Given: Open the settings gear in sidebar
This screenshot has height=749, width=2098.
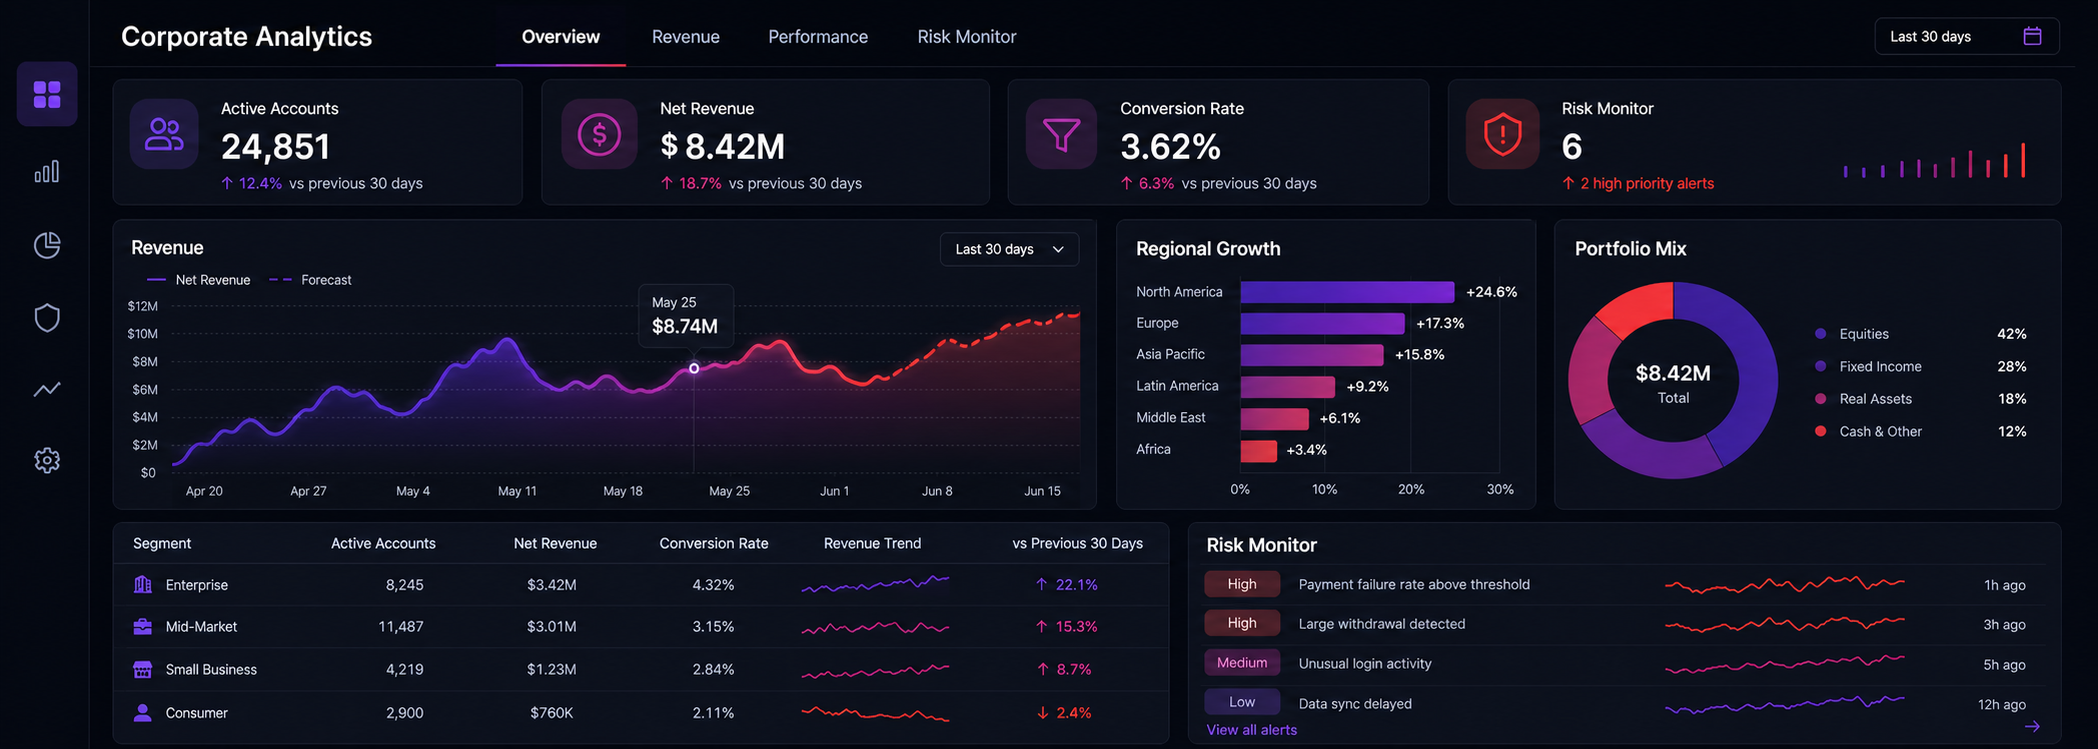Looking at the screenshot, I should click(47, 460).
